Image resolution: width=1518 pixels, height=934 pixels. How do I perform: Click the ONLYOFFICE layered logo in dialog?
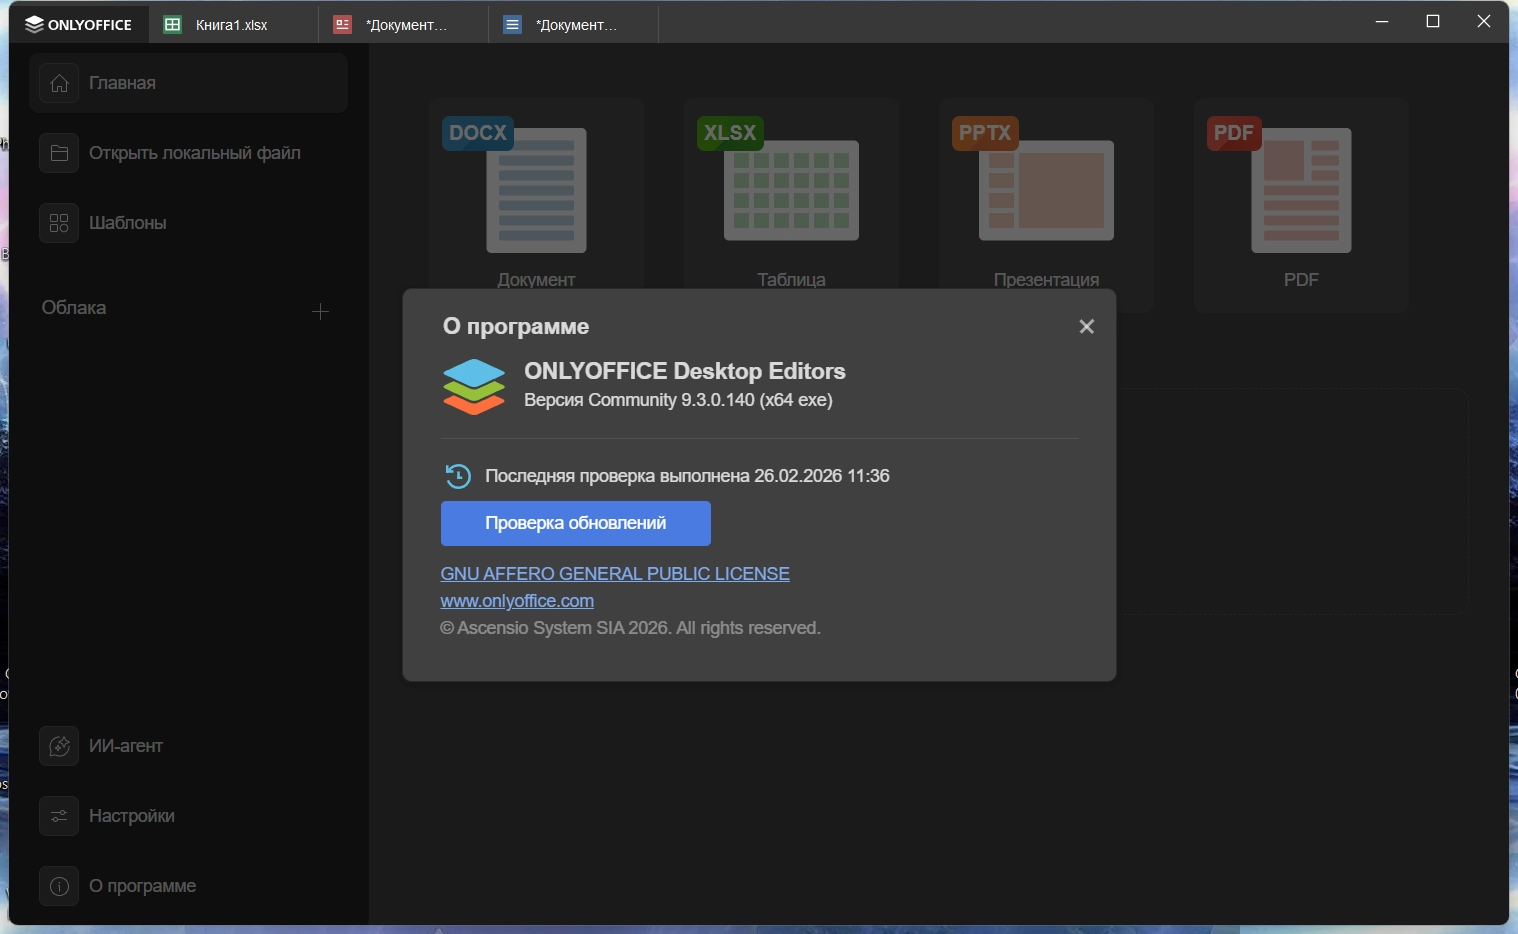pos(474,386)
